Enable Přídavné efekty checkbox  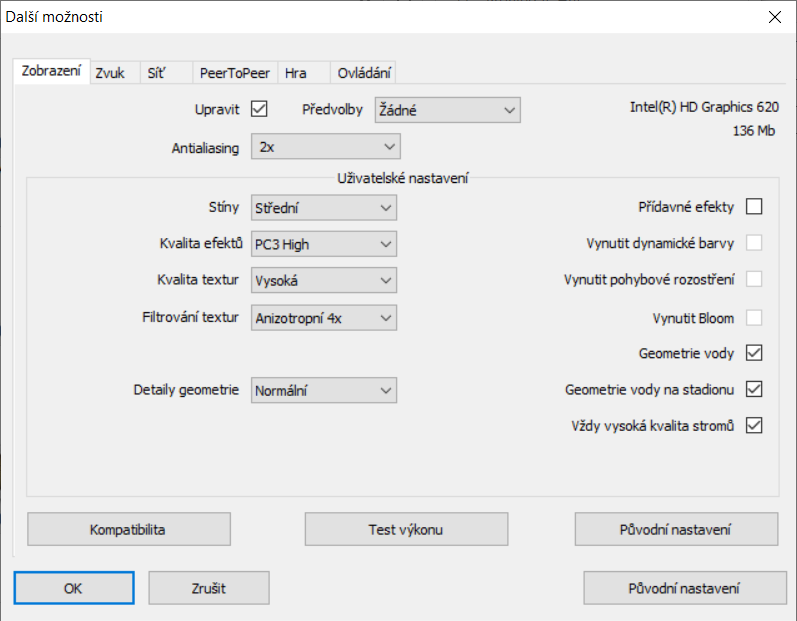(754, 207)
